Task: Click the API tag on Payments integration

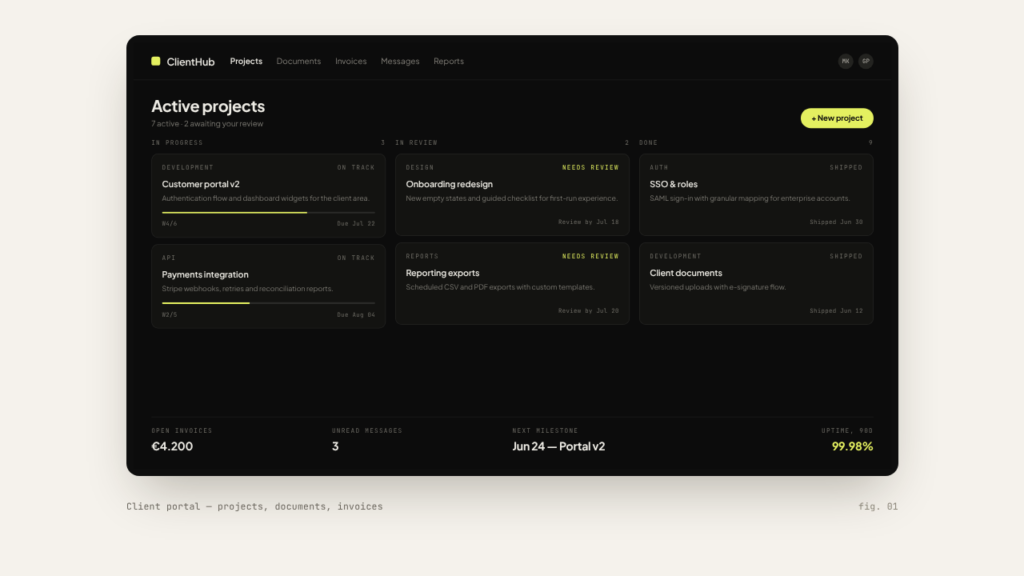Action: tap(168, 258)
